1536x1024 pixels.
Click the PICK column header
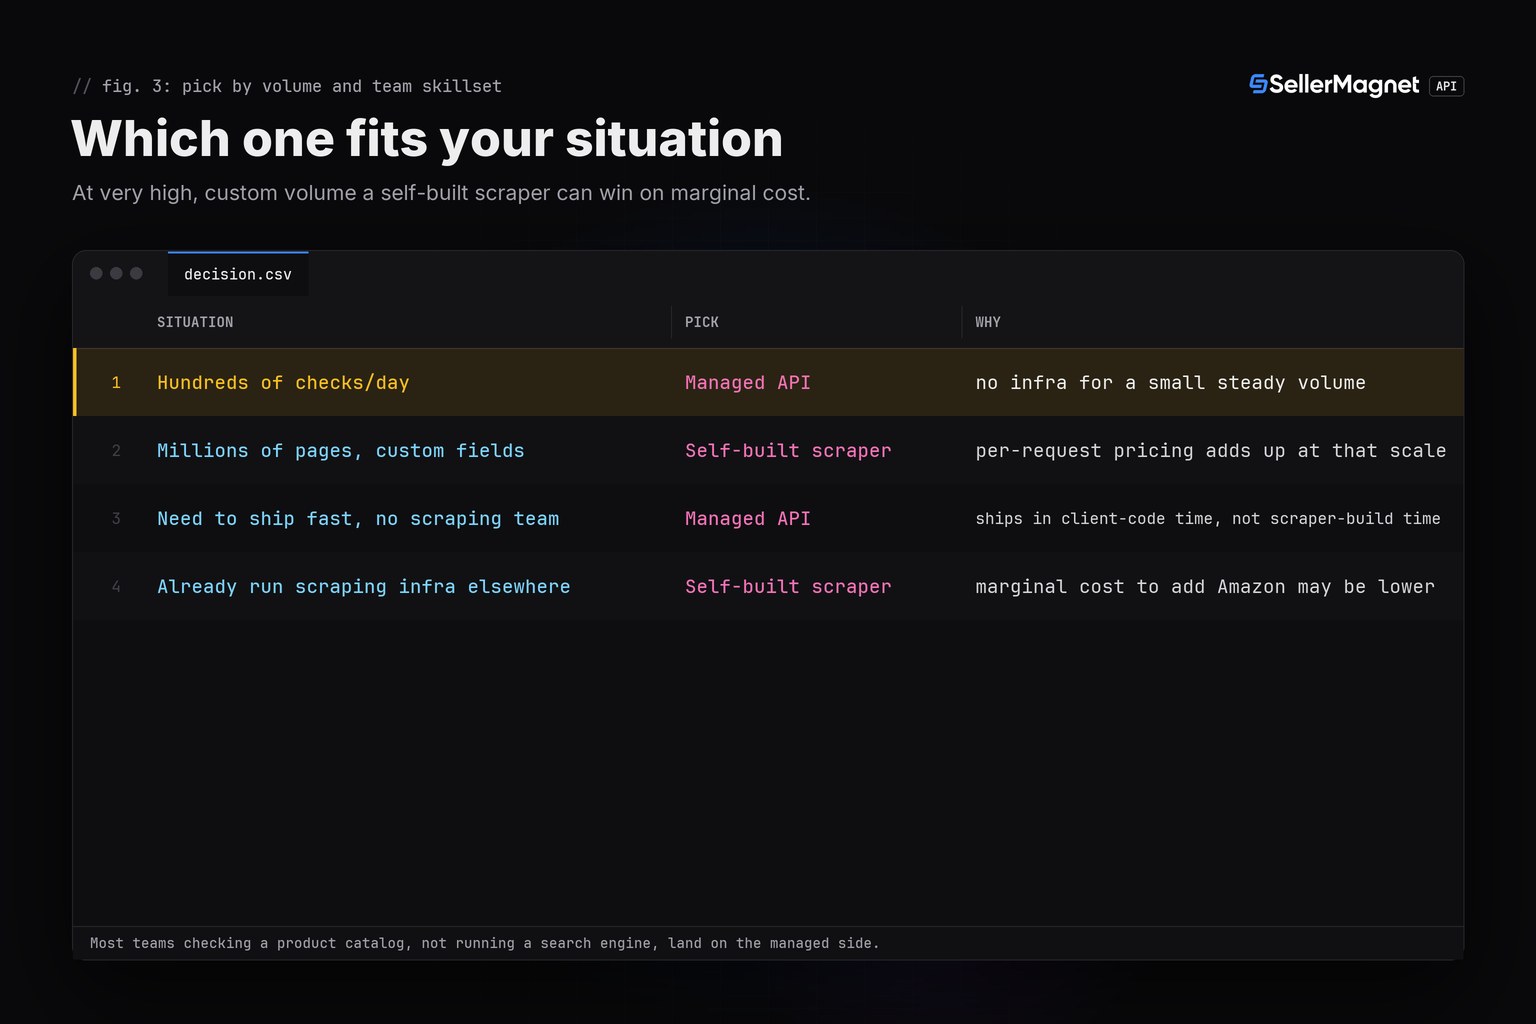[x=702, y=322]
